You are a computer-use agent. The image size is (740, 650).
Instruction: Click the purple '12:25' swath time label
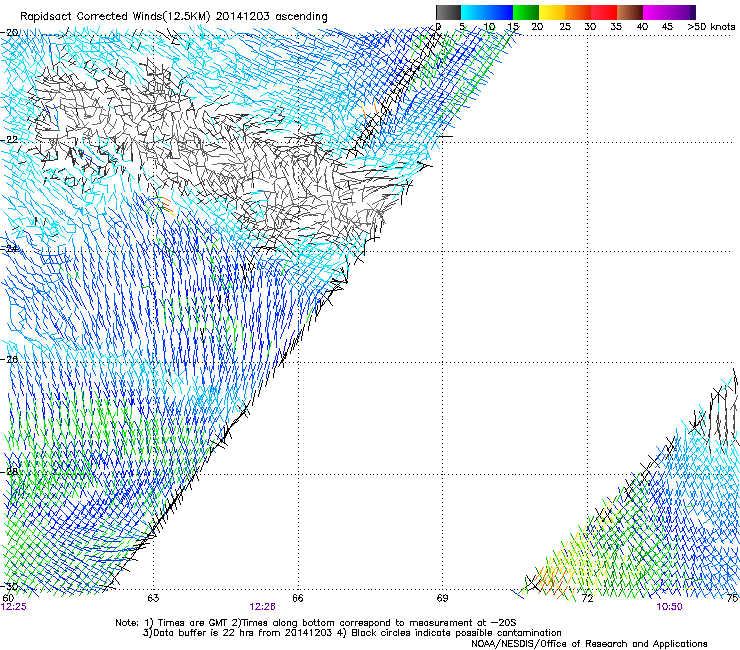14,607
